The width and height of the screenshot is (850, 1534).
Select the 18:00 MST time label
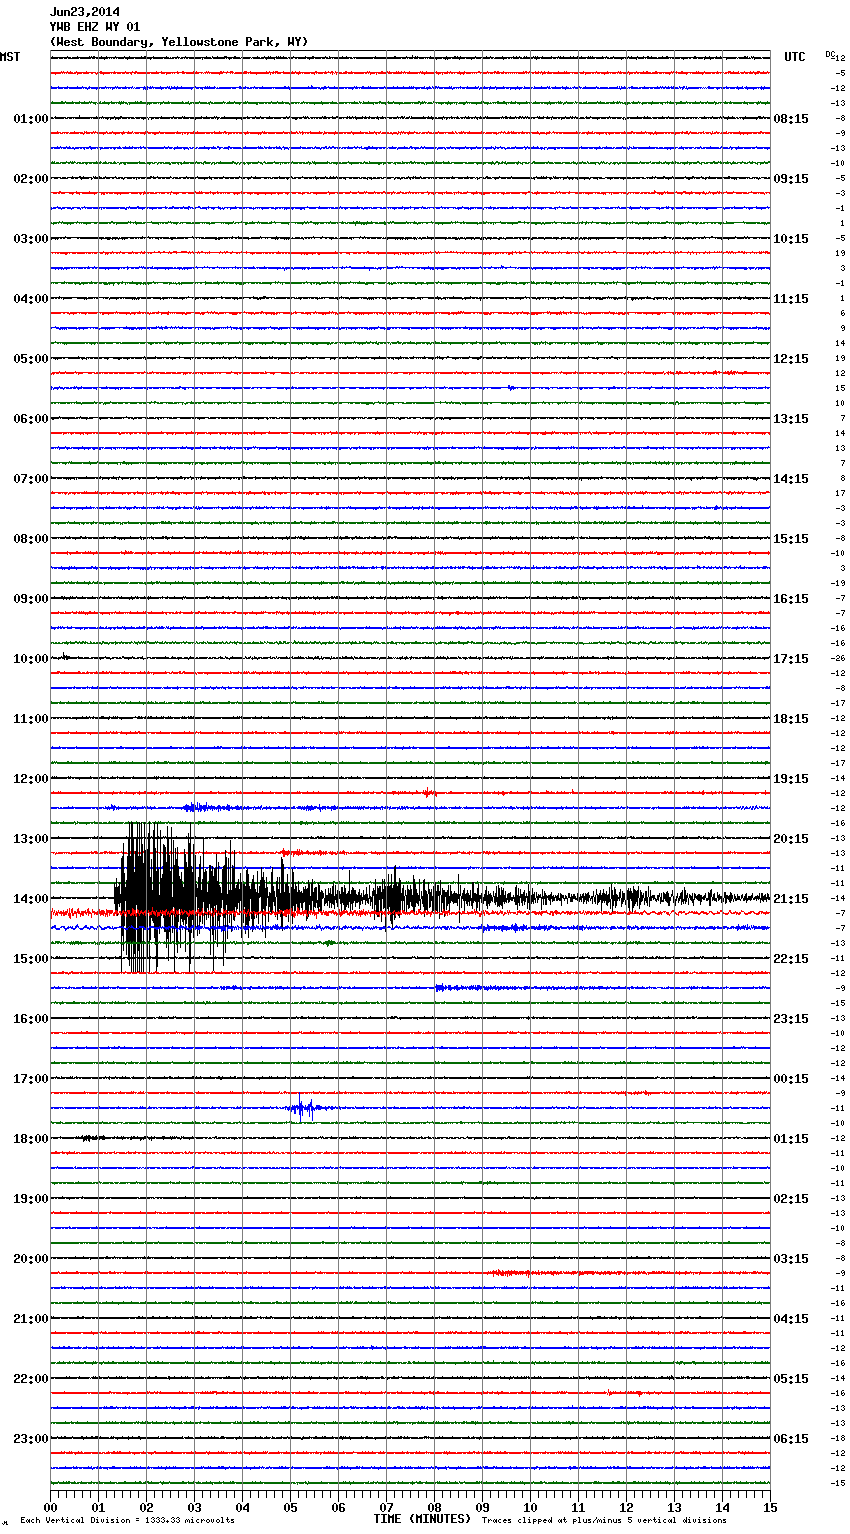click(x=31, y=1139)
